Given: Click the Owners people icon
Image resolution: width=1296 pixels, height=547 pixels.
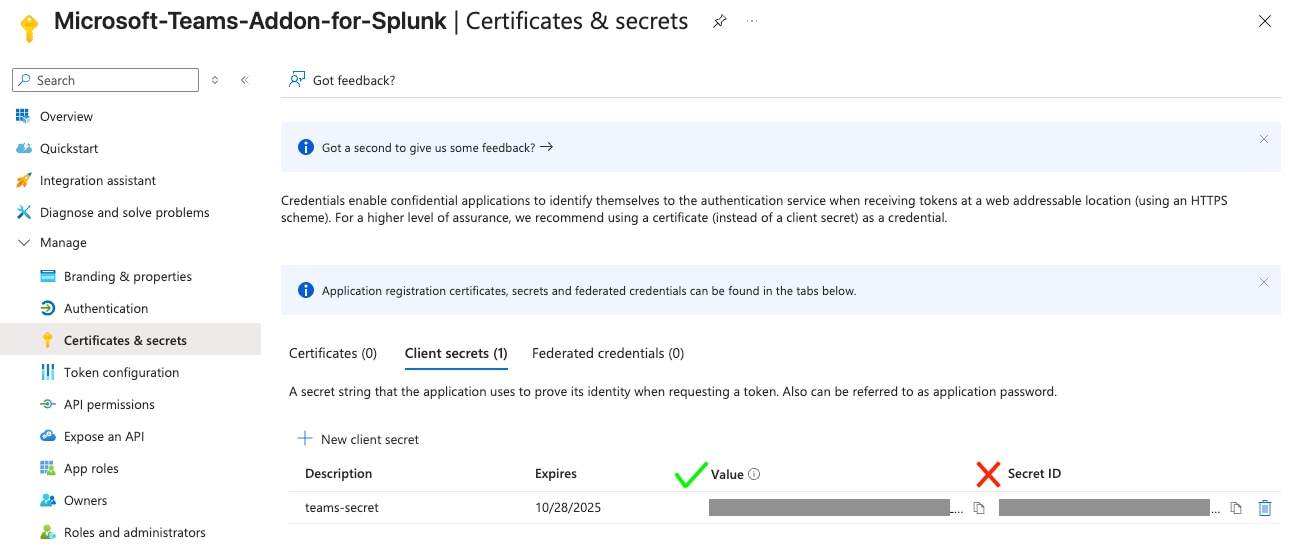Looking at the screenshot, I should [47, 500].
